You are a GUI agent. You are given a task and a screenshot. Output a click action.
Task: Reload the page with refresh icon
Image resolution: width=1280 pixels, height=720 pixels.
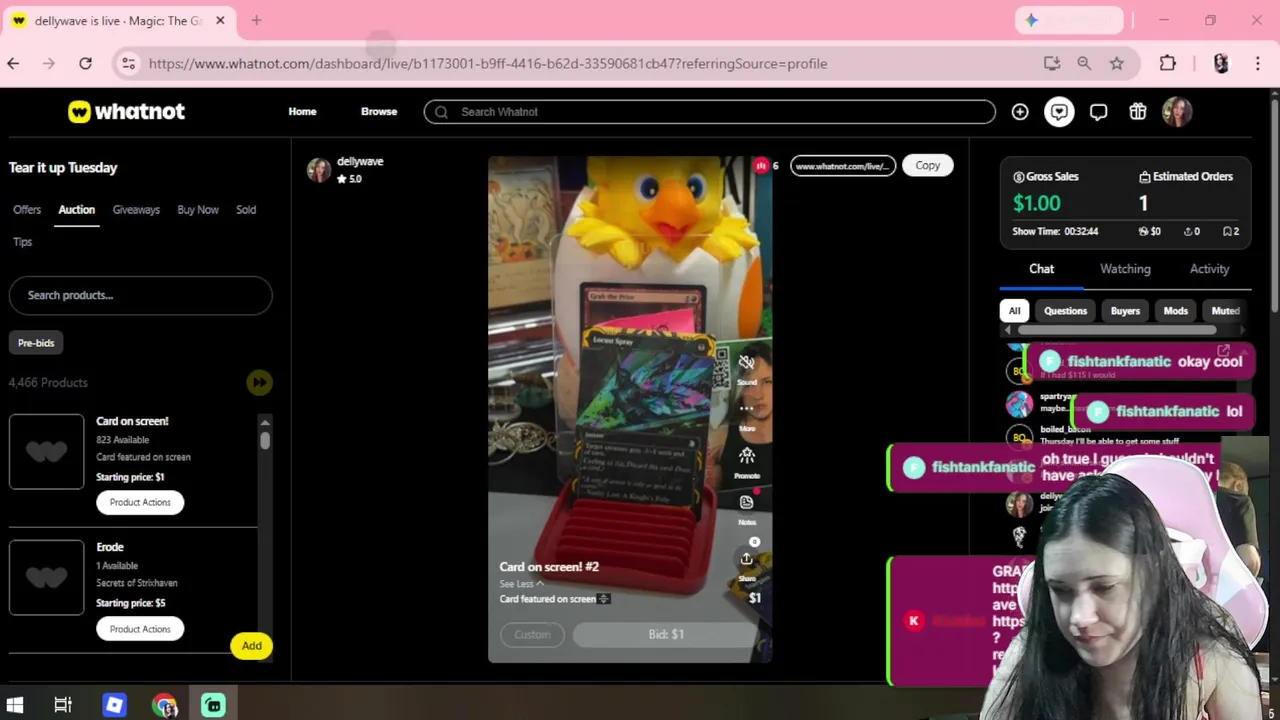[86, 64]
